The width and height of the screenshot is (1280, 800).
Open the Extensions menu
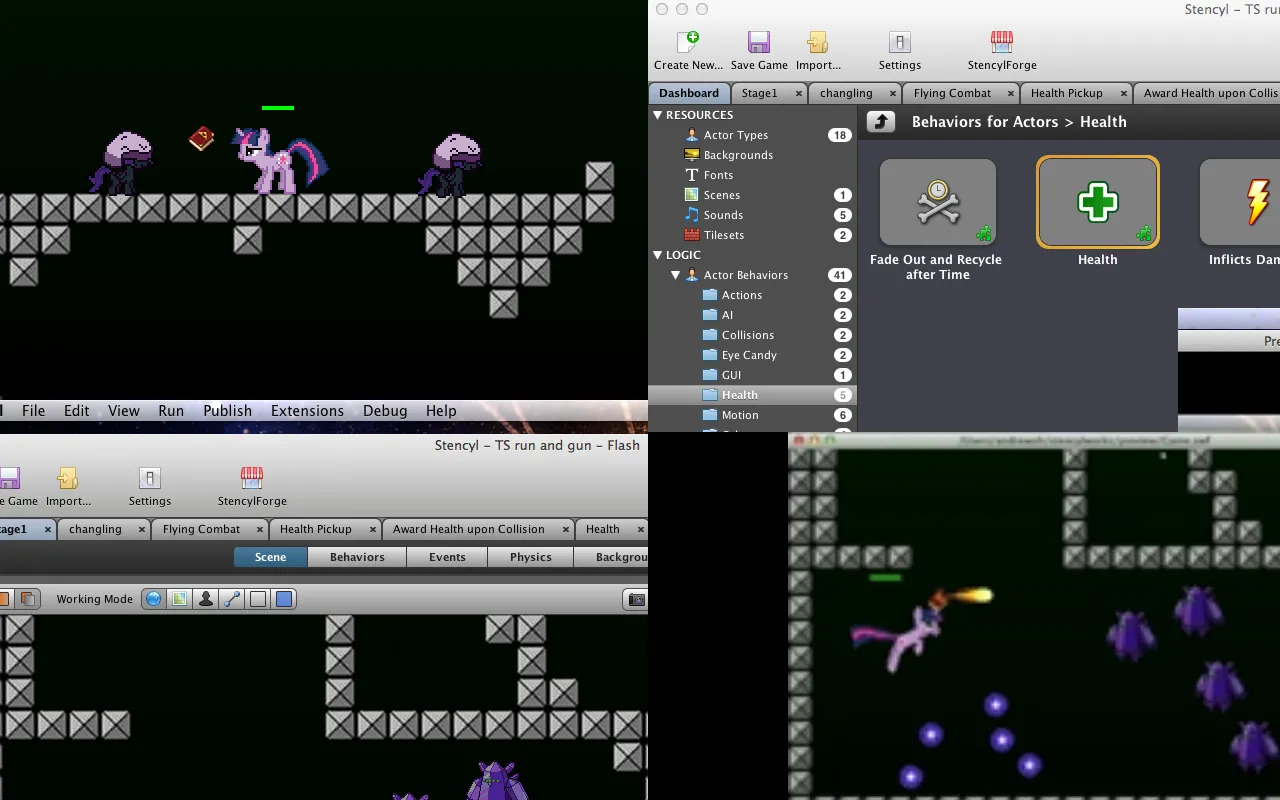click(307, 410)
